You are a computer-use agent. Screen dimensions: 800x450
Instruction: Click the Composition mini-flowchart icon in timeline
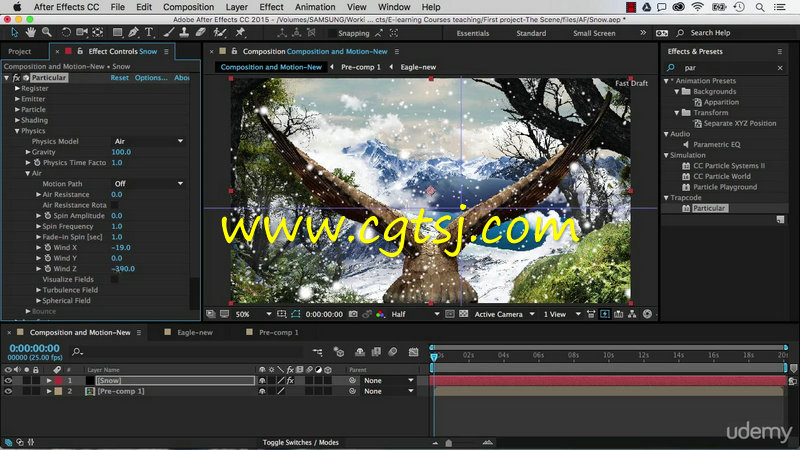(x=317, y=352)
